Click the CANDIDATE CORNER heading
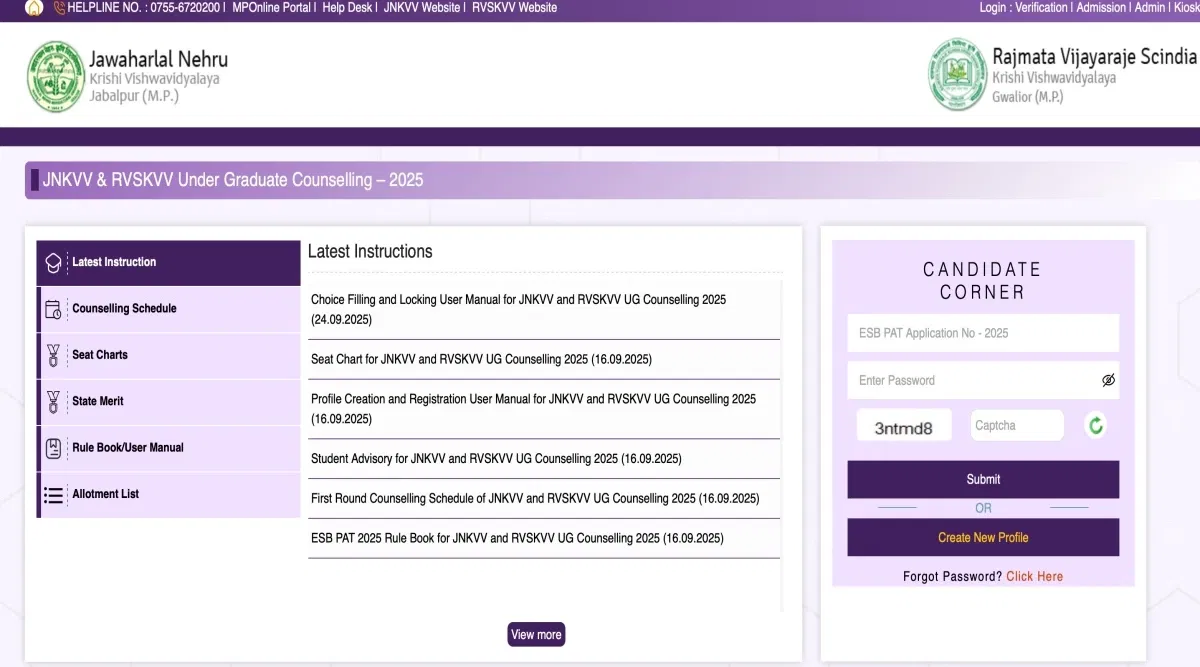Viewport: 1200px width, 667px height. click(x=982, y=281)
